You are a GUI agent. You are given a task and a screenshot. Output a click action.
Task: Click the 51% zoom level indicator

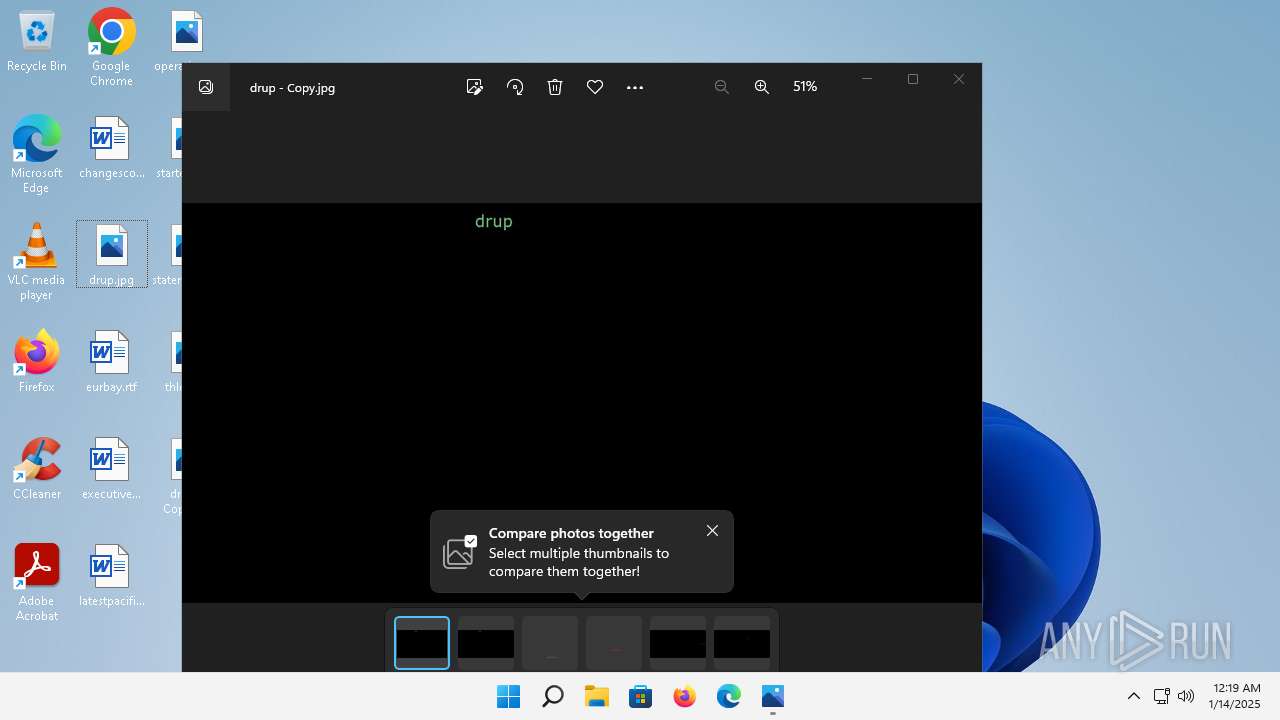805,87
